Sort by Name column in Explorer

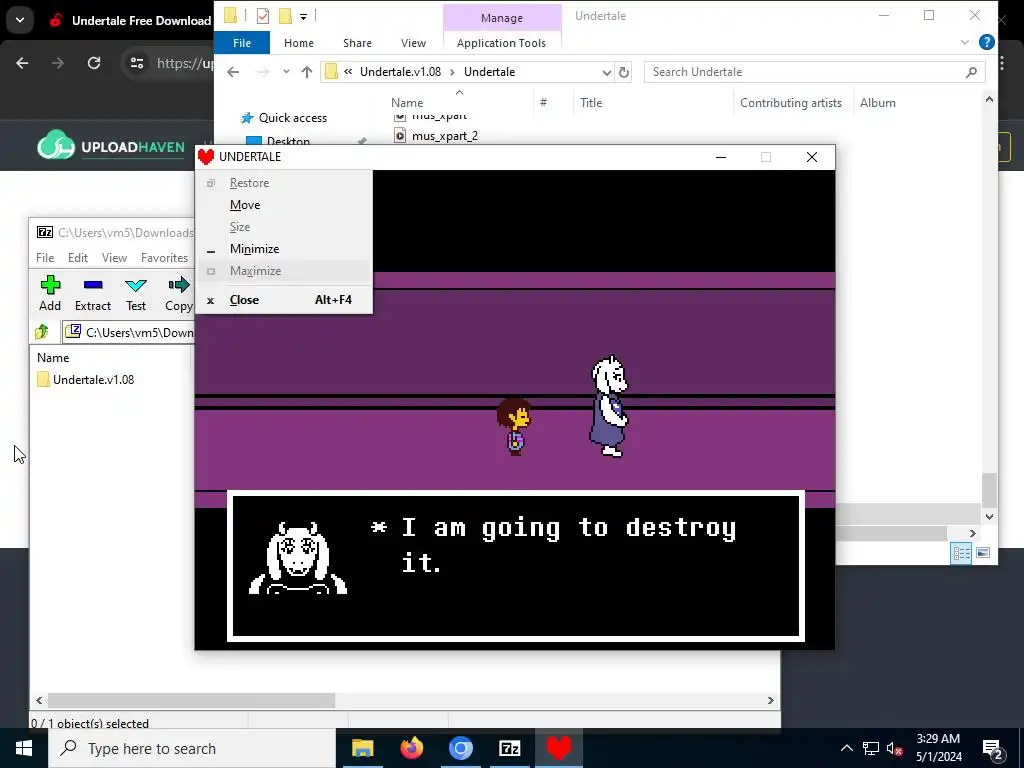[407, 103]
